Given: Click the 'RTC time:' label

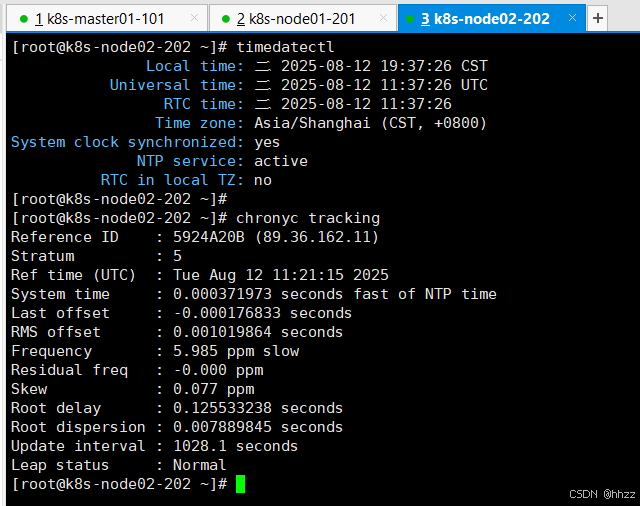Looking at the screenshot, I should (204, 104).
